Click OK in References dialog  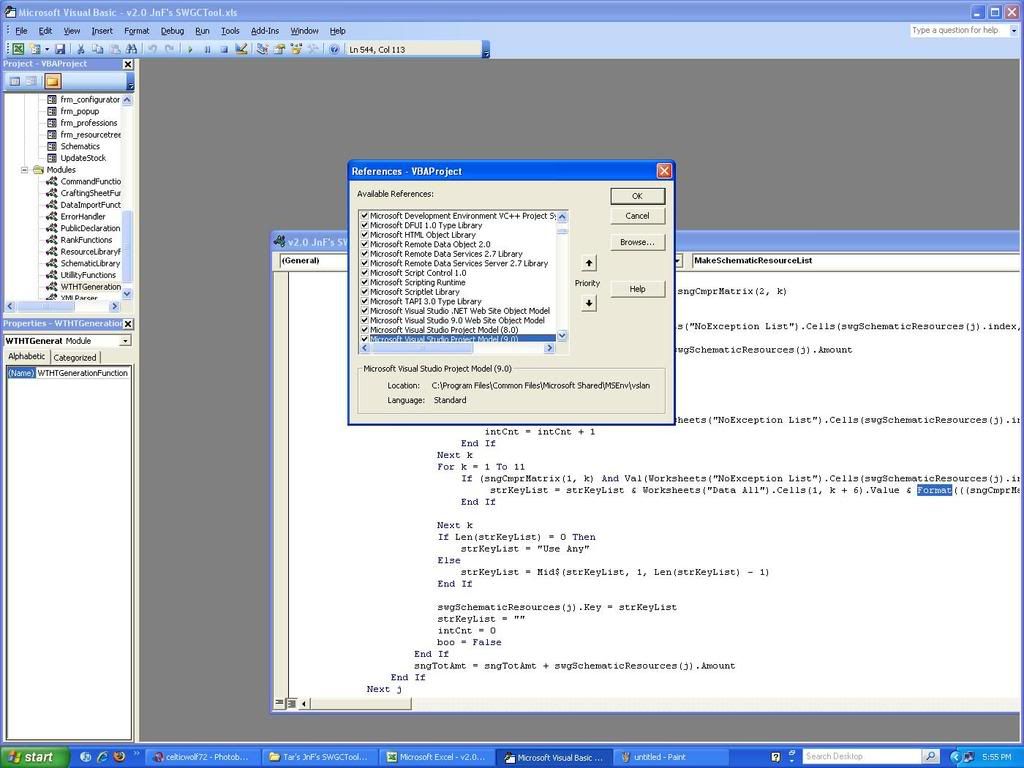(637, 196)
